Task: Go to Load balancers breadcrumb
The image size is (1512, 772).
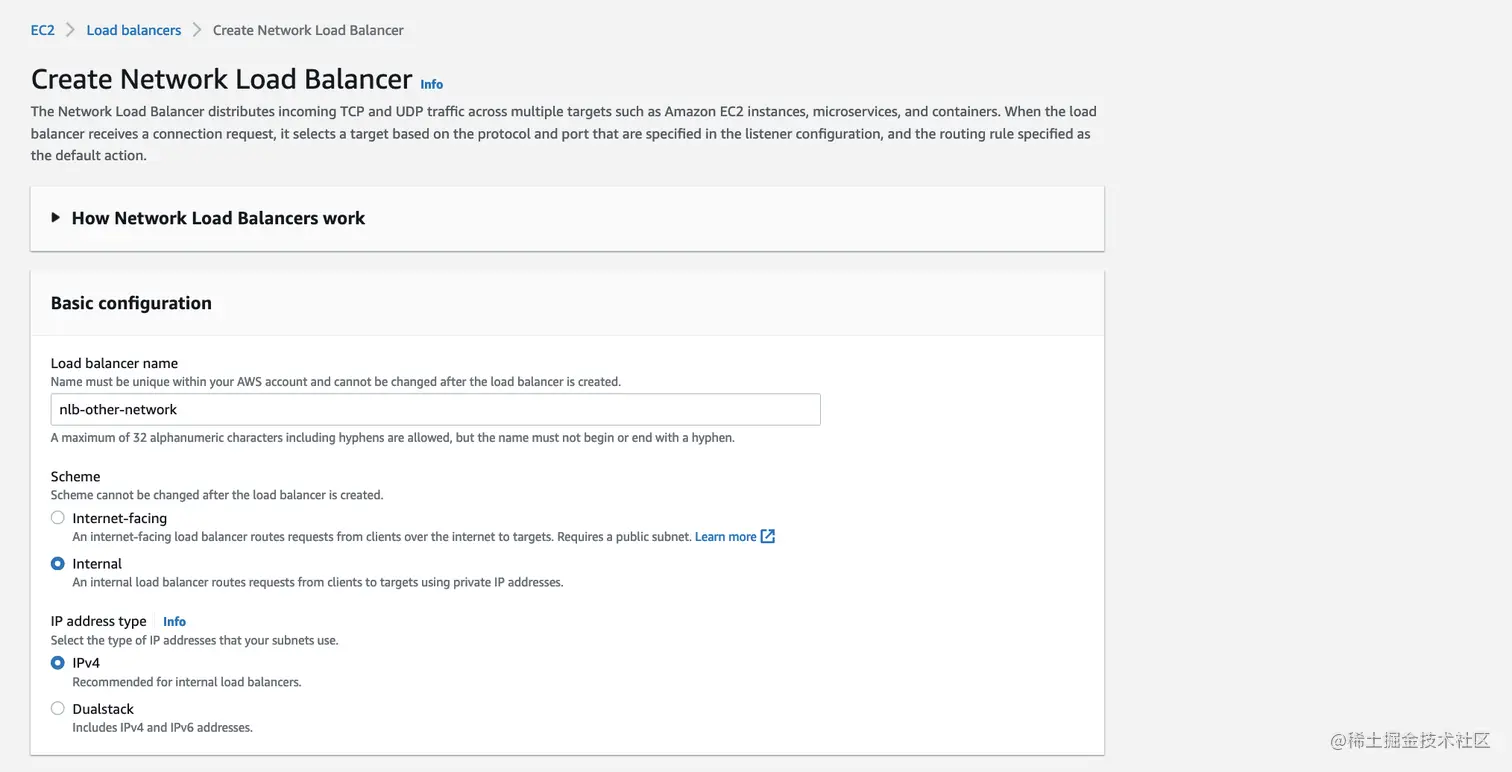Action: tap(134, 30)
